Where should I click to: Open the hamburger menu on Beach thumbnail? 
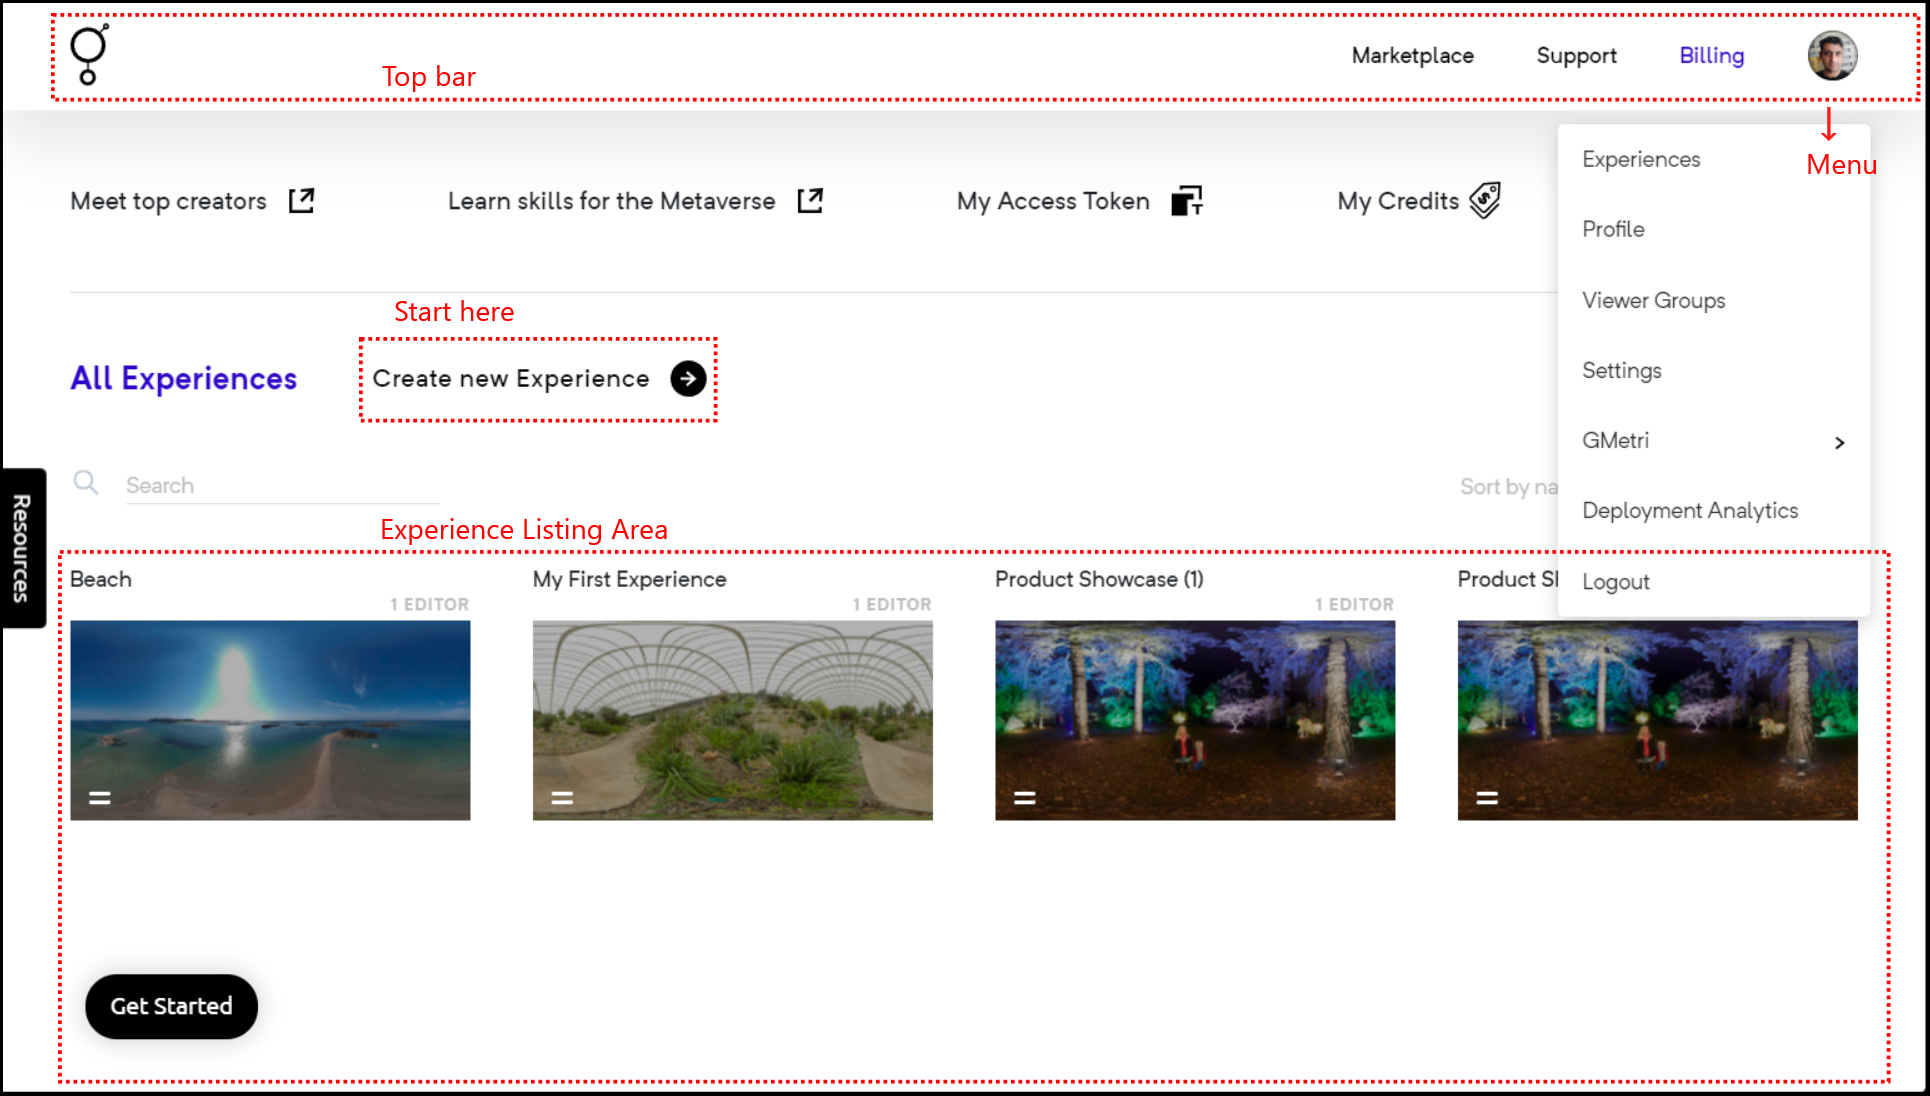(100, 797)
